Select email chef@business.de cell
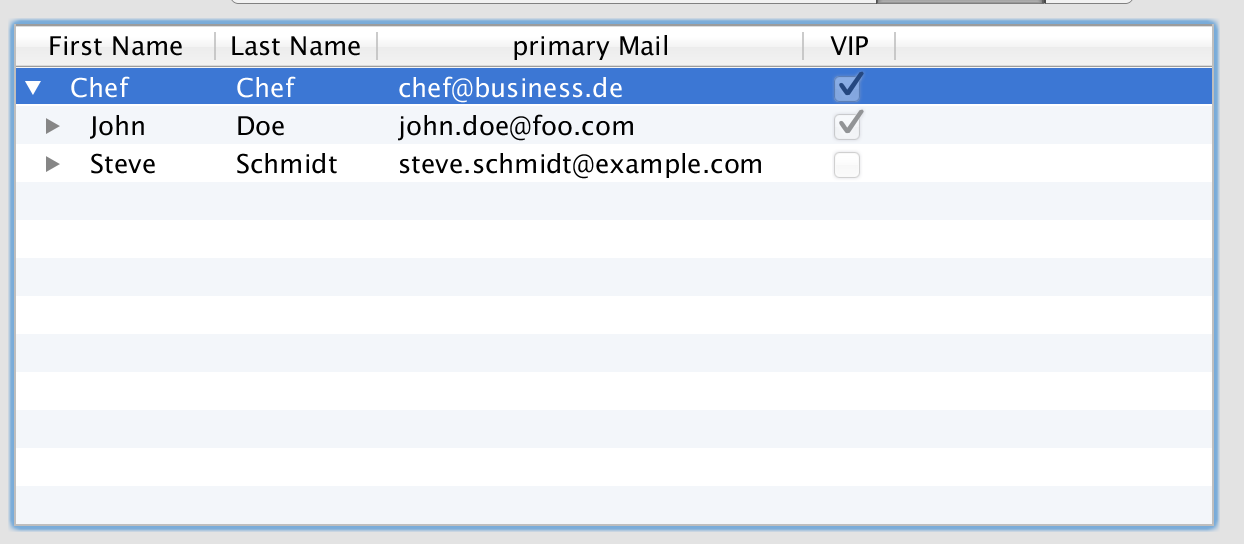This screenshot has height=544, width=1244. 510,88
